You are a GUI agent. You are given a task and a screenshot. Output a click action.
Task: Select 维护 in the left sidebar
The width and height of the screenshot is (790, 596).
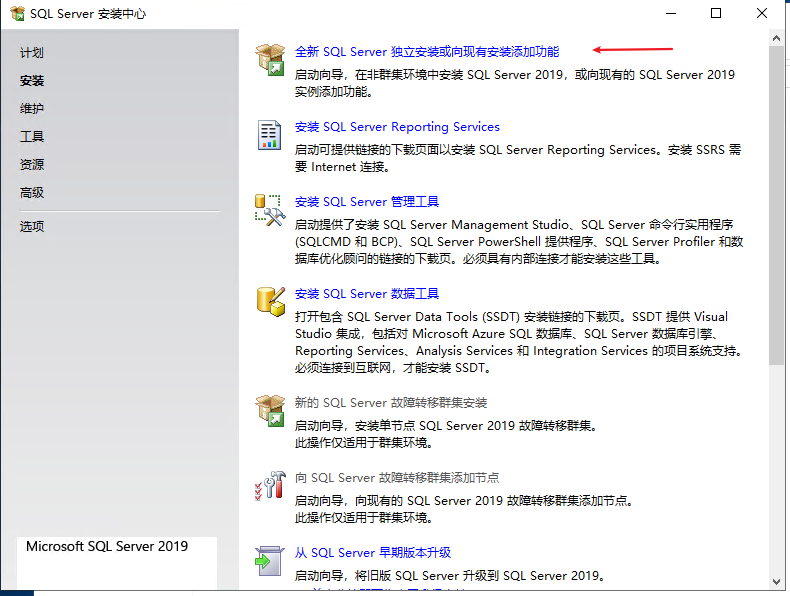[x=32, y=108]
